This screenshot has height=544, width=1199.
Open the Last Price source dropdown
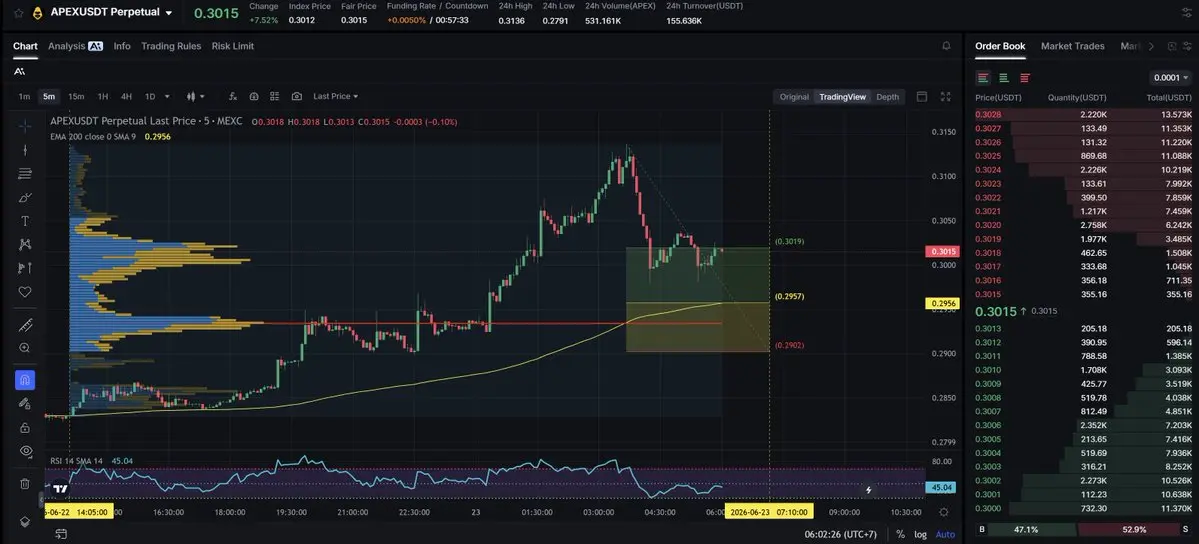(x=336, y=96)
